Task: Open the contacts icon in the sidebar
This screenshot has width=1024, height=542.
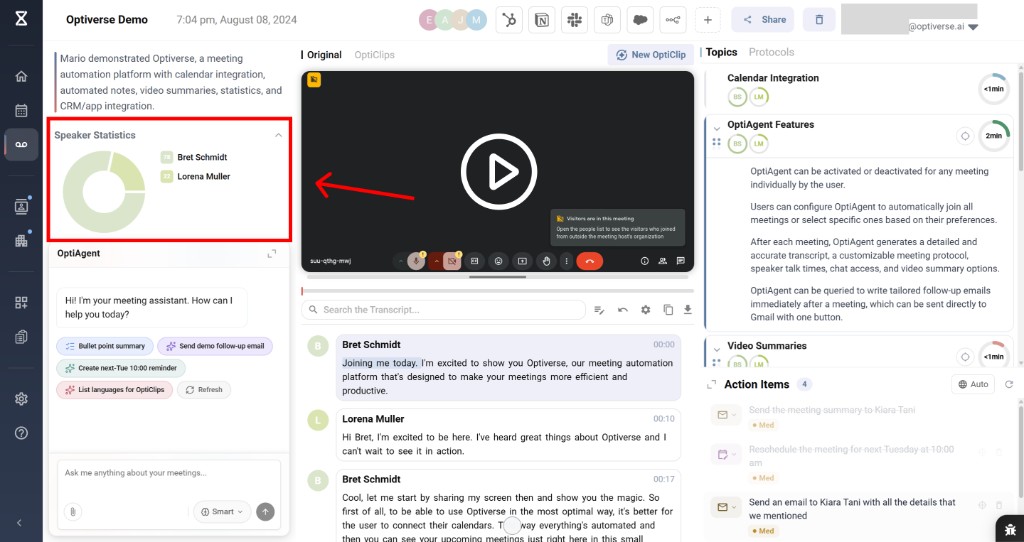Action: pos(21,206)
